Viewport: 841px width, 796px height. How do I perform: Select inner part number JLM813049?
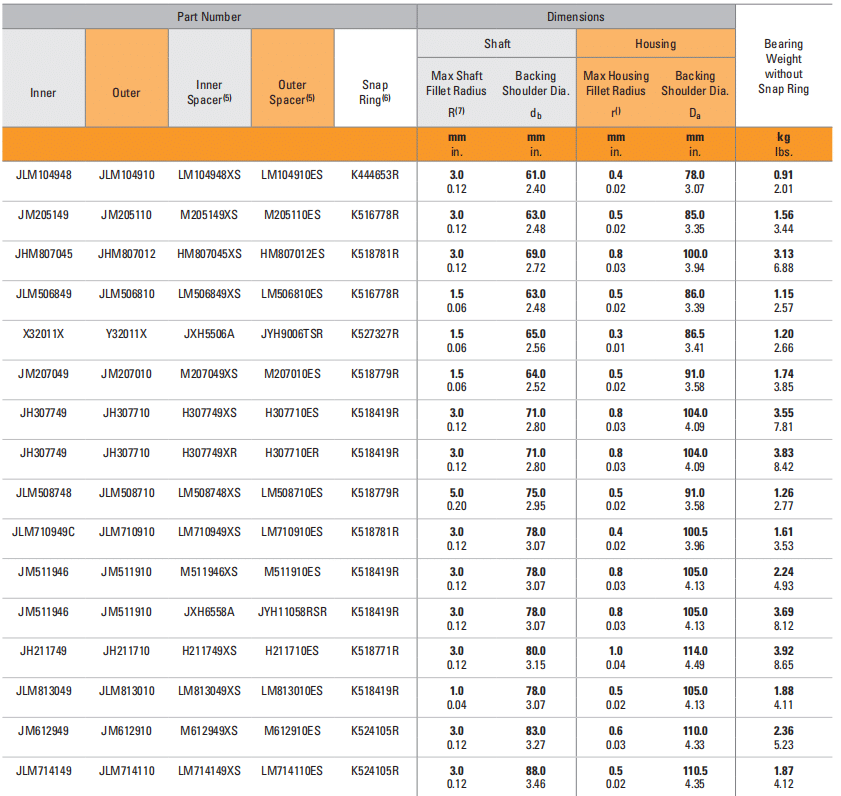click(44, 691)
